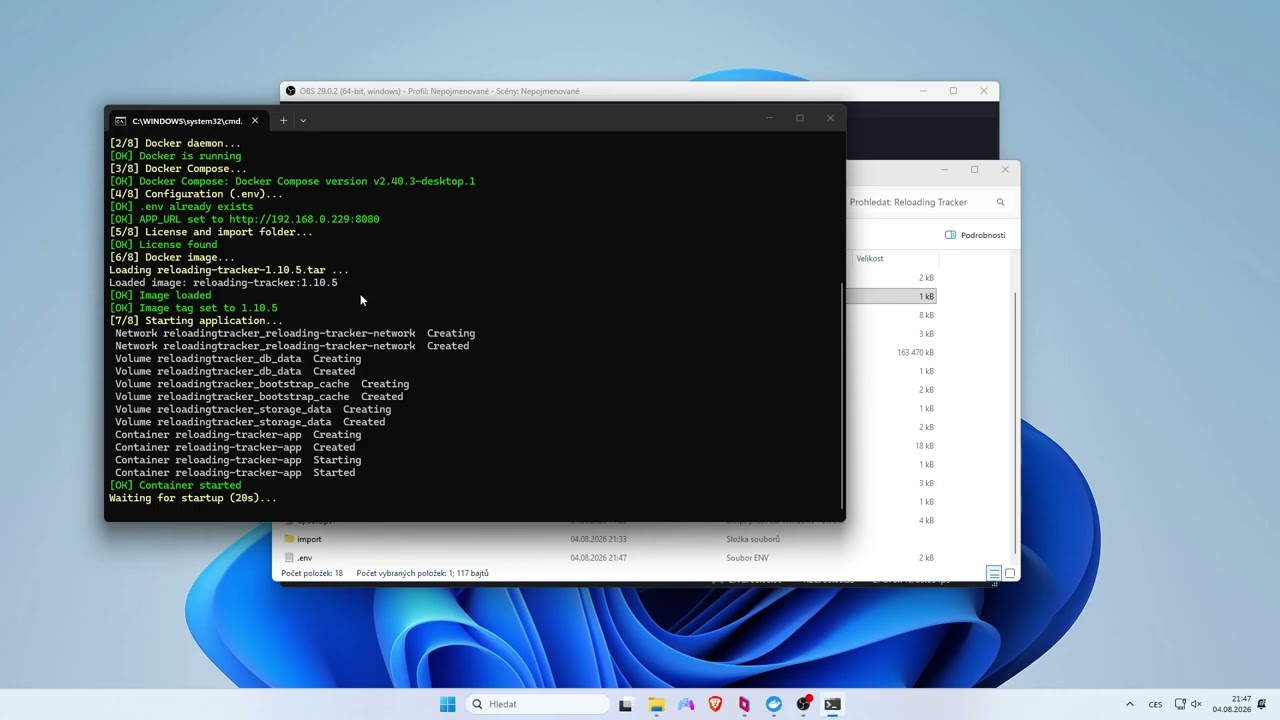This screenshot has height=720, width=1280.
Task: Click the 'Waiting for startup (20s)...' line
Action: [x=193, y=498]
